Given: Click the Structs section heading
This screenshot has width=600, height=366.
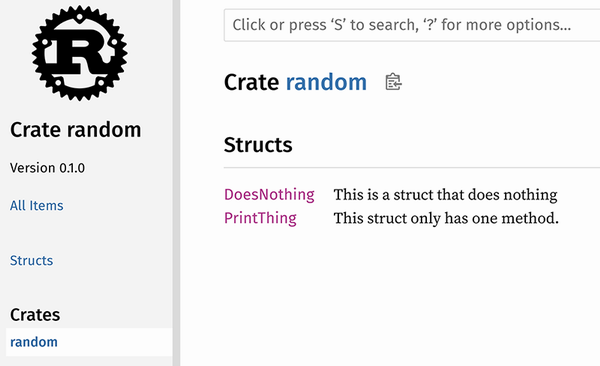Looking at the screenshot, I should click(258, 145).
